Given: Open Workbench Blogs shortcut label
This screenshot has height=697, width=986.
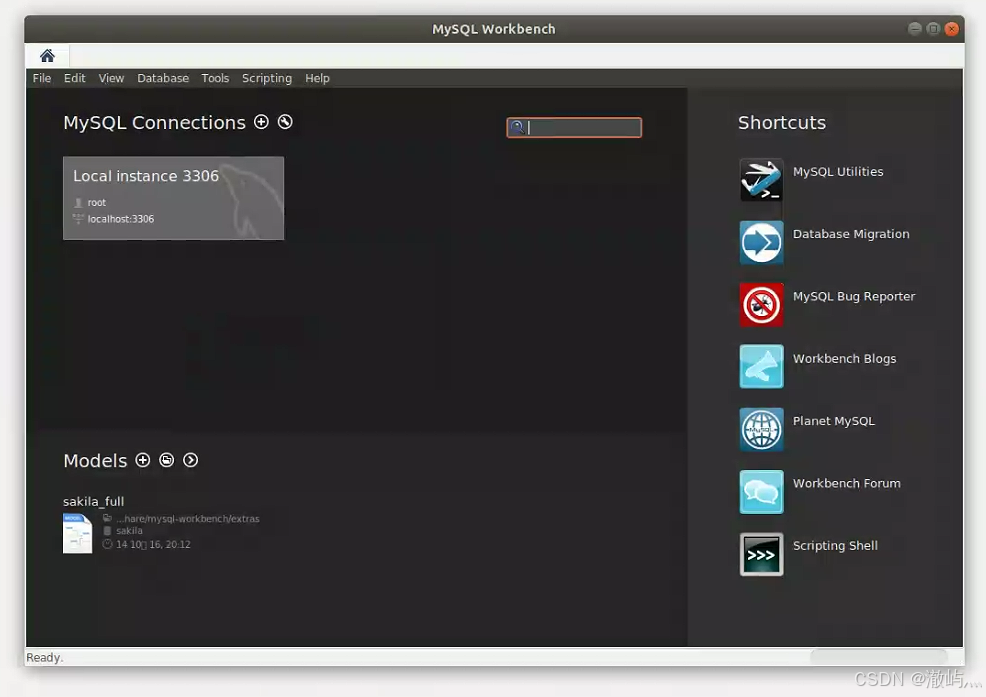Looking at the screenshot, I should click(845, 359).
